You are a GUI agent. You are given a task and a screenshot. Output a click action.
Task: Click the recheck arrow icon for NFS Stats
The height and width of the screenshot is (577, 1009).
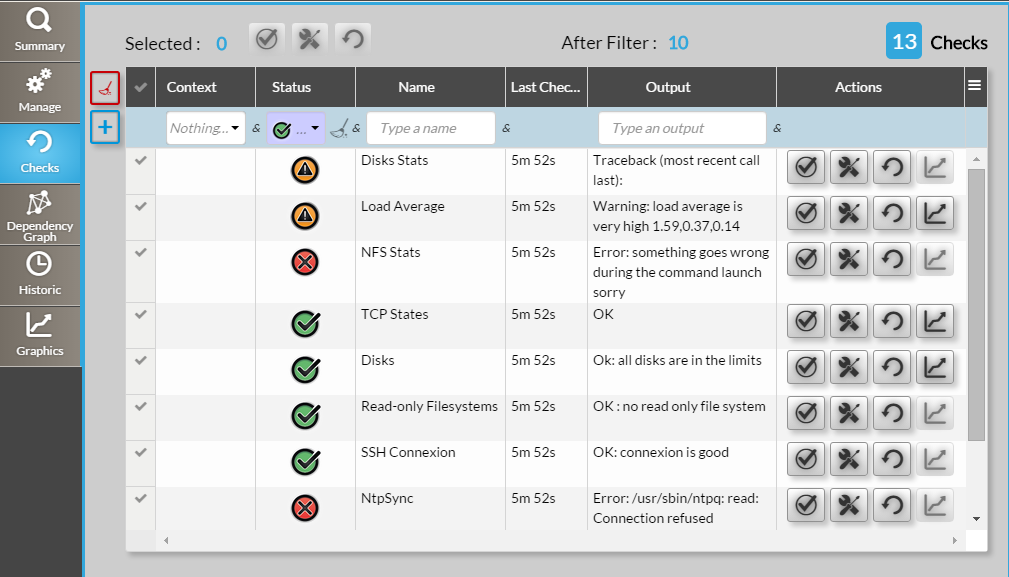click(x=892, y=259)
